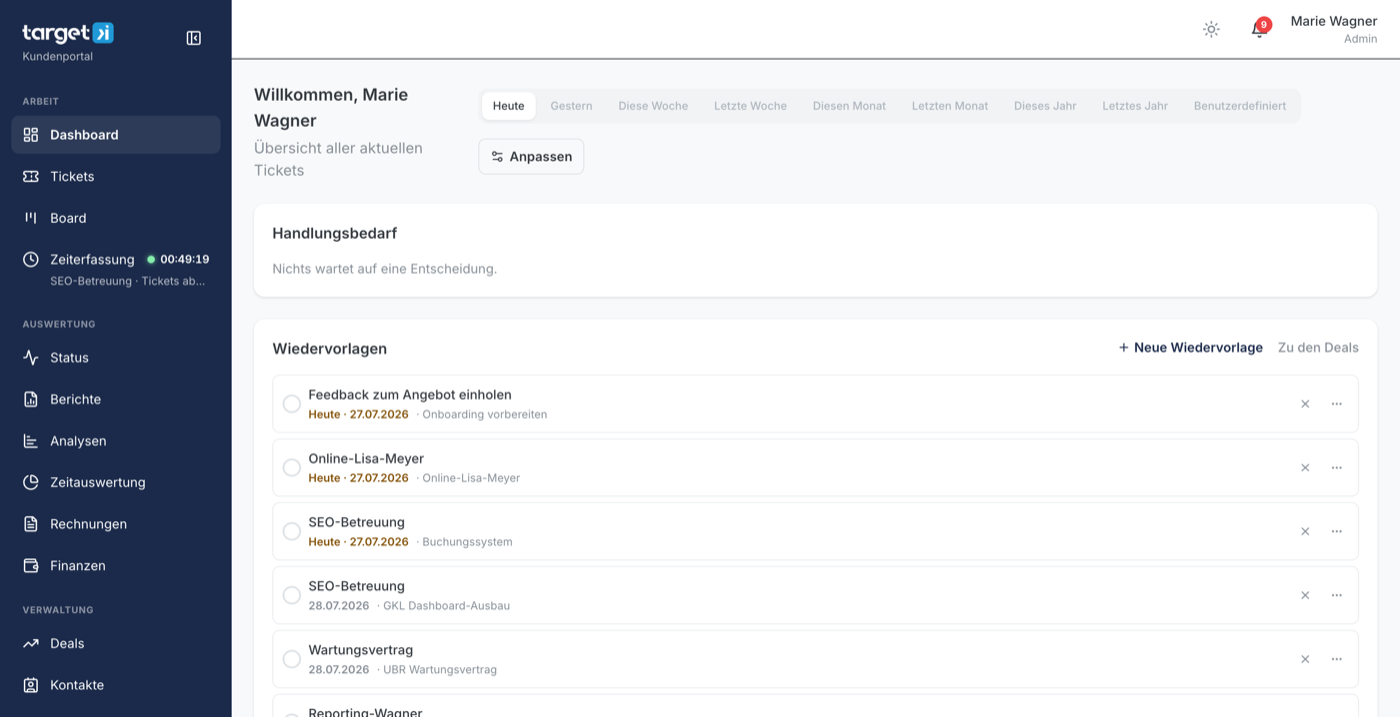Select the Diesen Monat tab

click(x=849, y=106)
